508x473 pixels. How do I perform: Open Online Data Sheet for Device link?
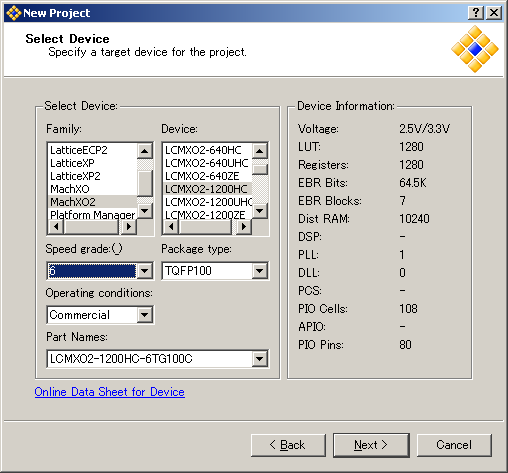pyautogui.click(x=109, y=392)
